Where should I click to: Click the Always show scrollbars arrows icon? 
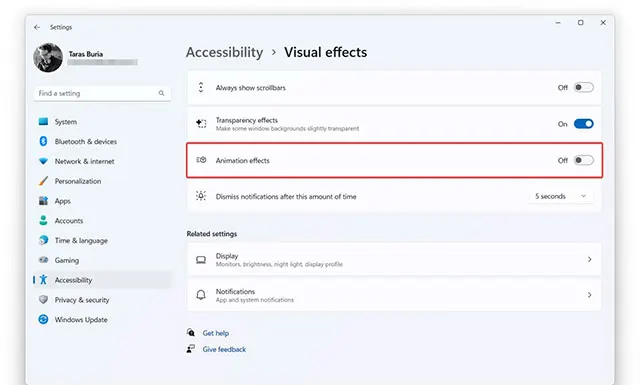tap(201, 87)
